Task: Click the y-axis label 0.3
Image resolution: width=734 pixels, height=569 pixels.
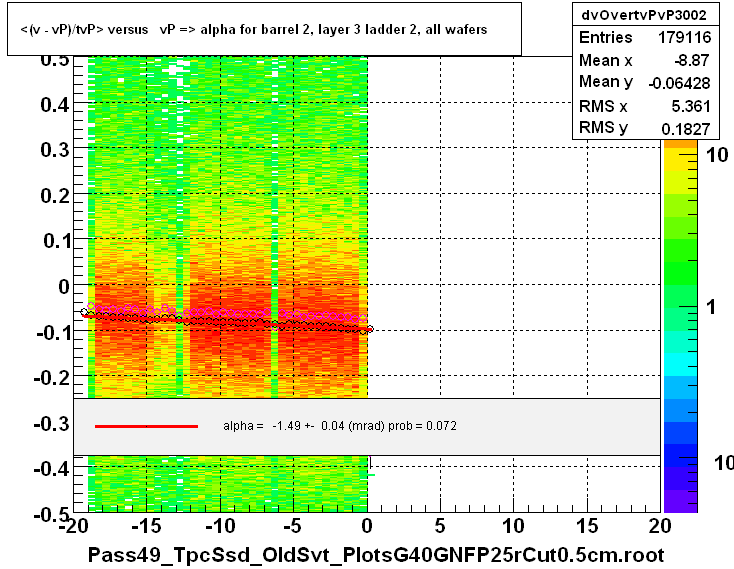Action: [x=55, y=150]
